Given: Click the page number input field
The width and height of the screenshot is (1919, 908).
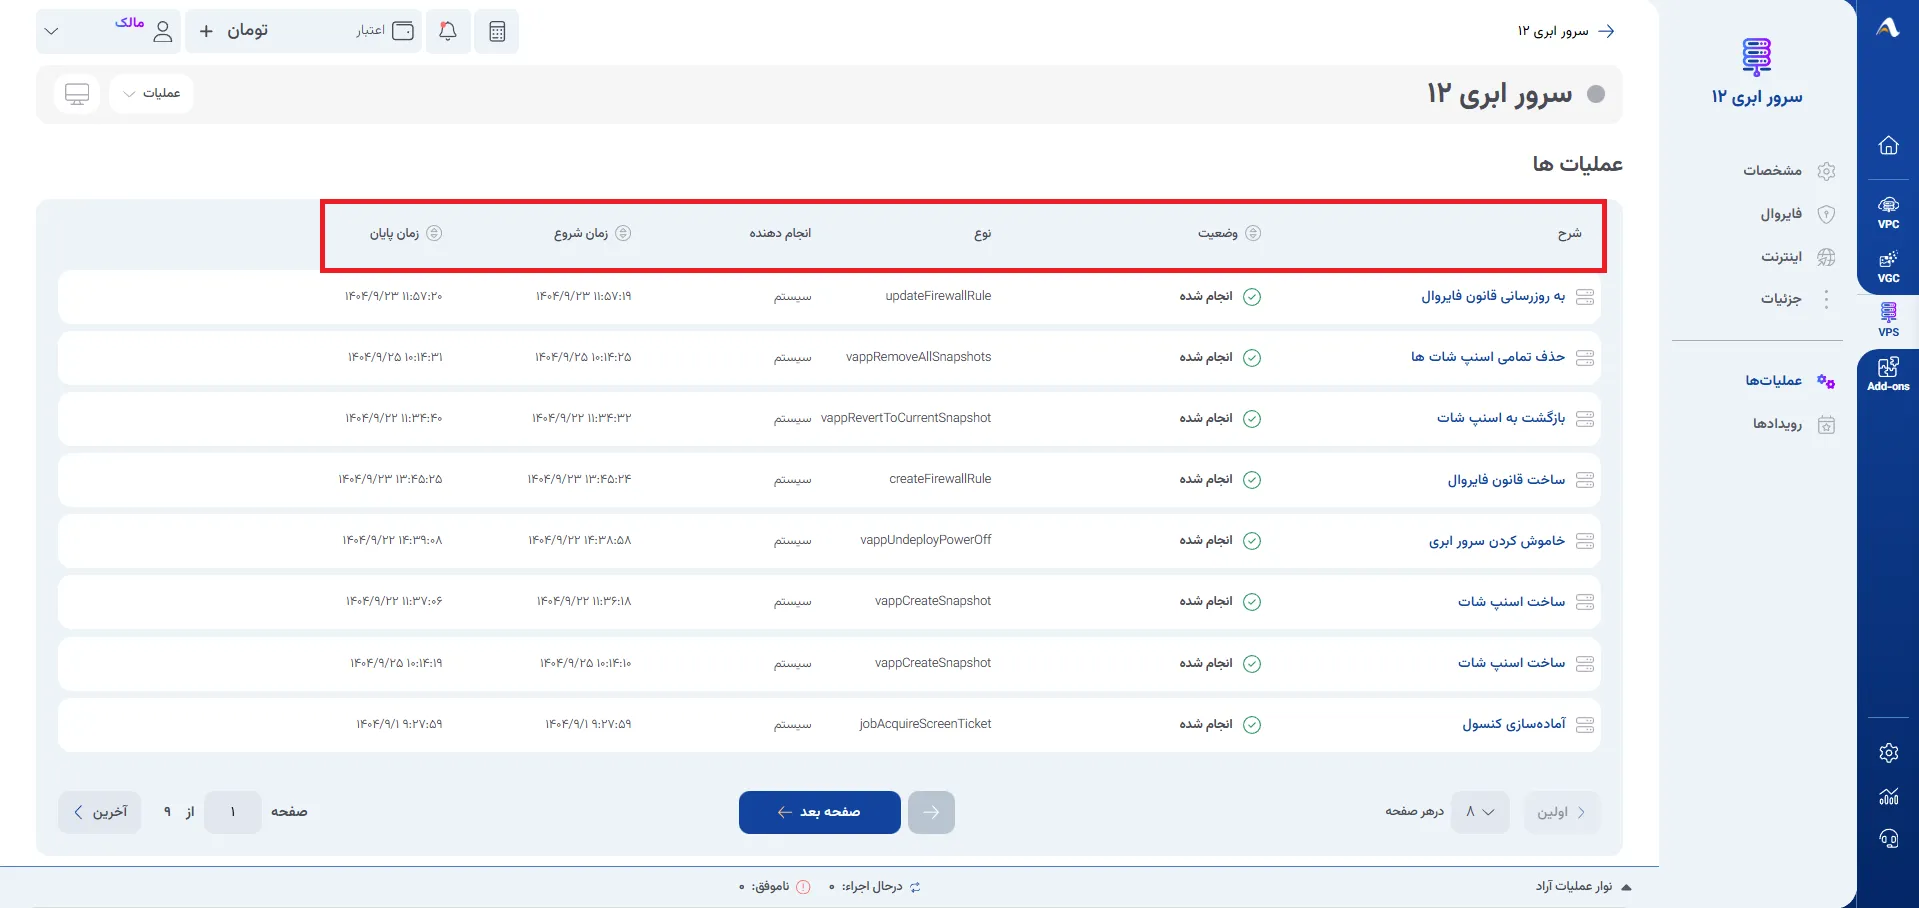Looking at the screenshot, I should click(x=233, y=812).
